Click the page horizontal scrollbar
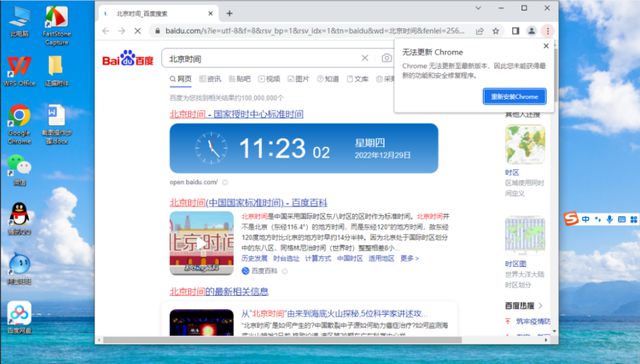 282,340
